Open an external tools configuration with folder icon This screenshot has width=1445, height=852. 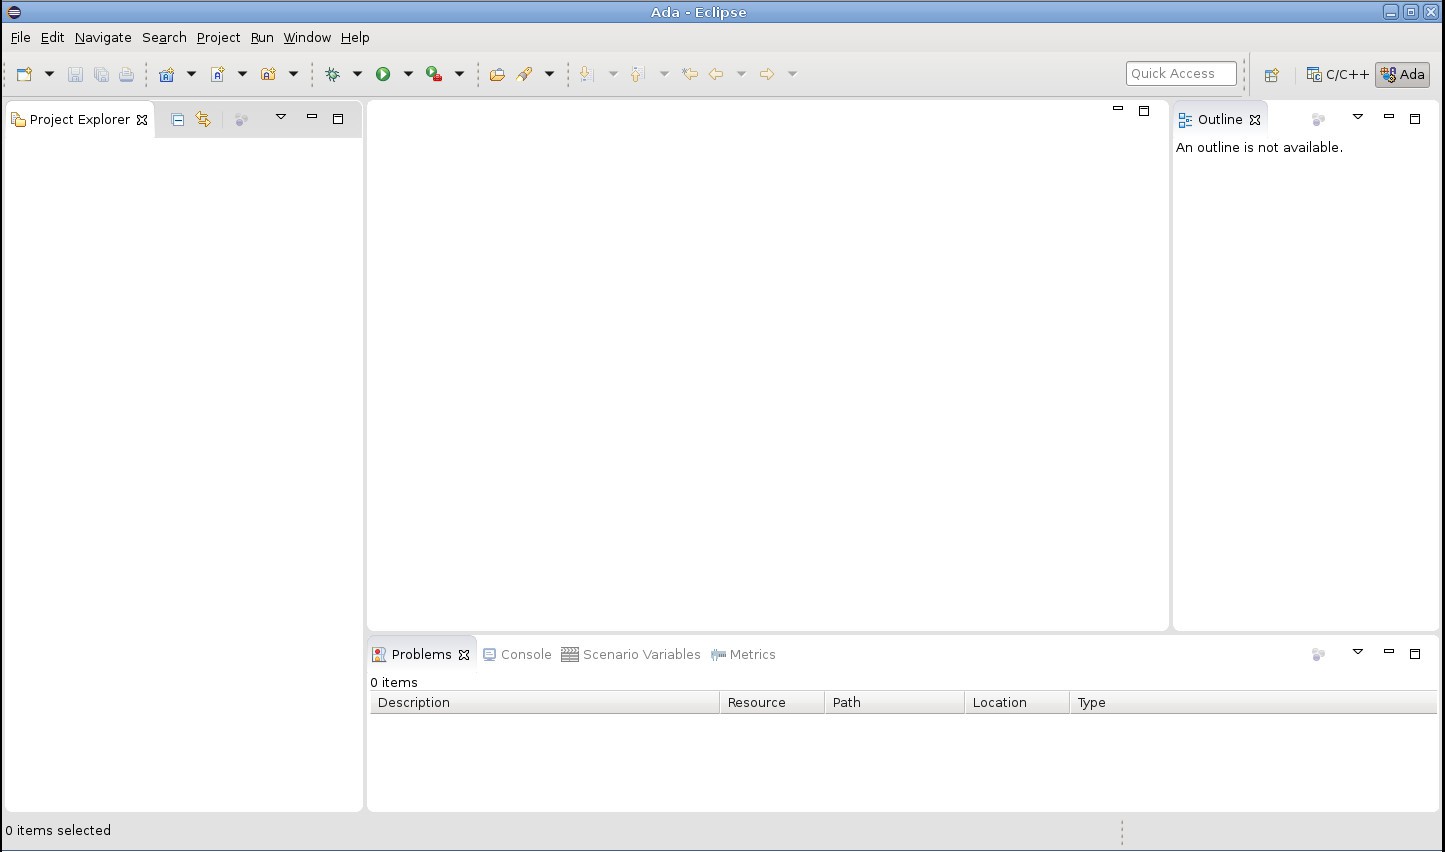[497, 73]
